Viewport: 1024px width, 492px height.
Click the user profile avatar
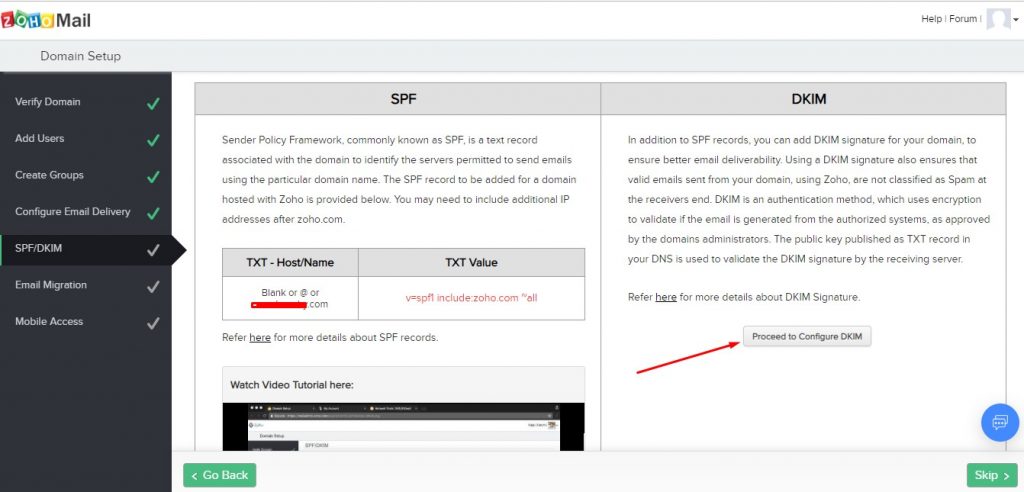click(x=998, y=19)
